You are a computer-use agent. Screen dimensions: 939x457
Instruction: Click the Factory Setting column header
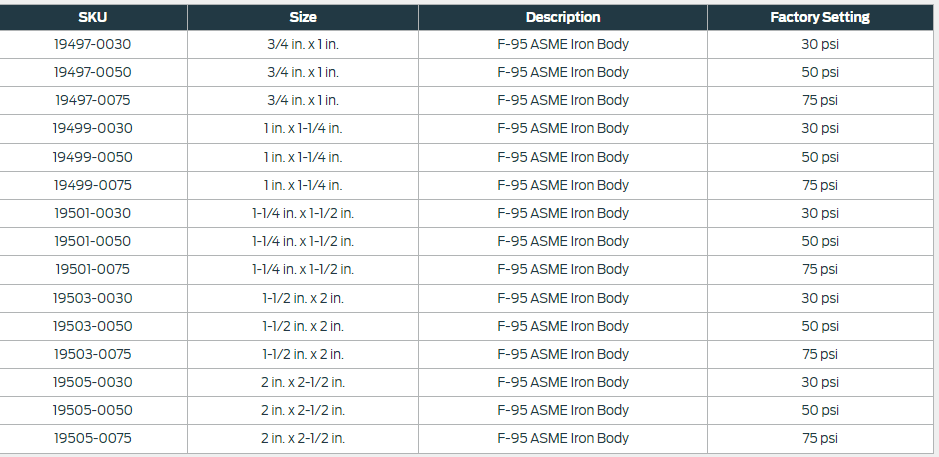click(820, 17)
